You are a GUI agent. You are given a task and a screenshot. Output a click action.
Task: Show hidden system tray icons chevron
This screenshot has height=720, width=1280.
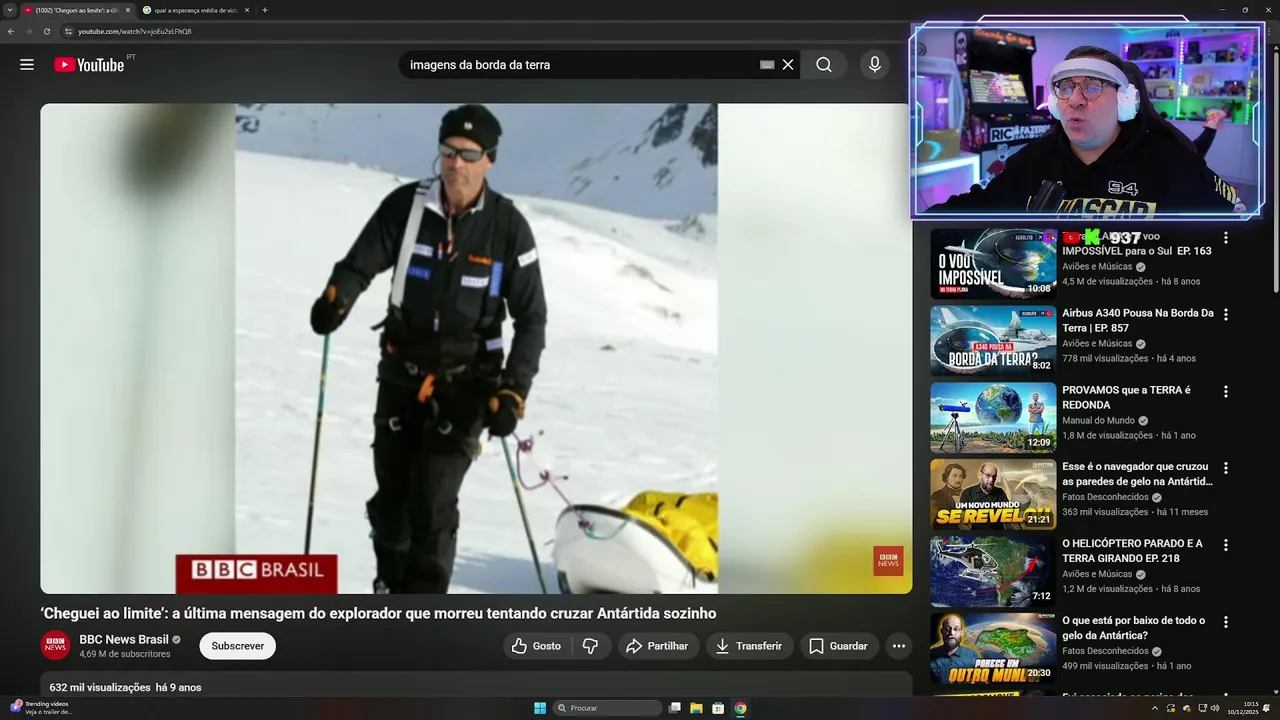tap(1155, 708)
